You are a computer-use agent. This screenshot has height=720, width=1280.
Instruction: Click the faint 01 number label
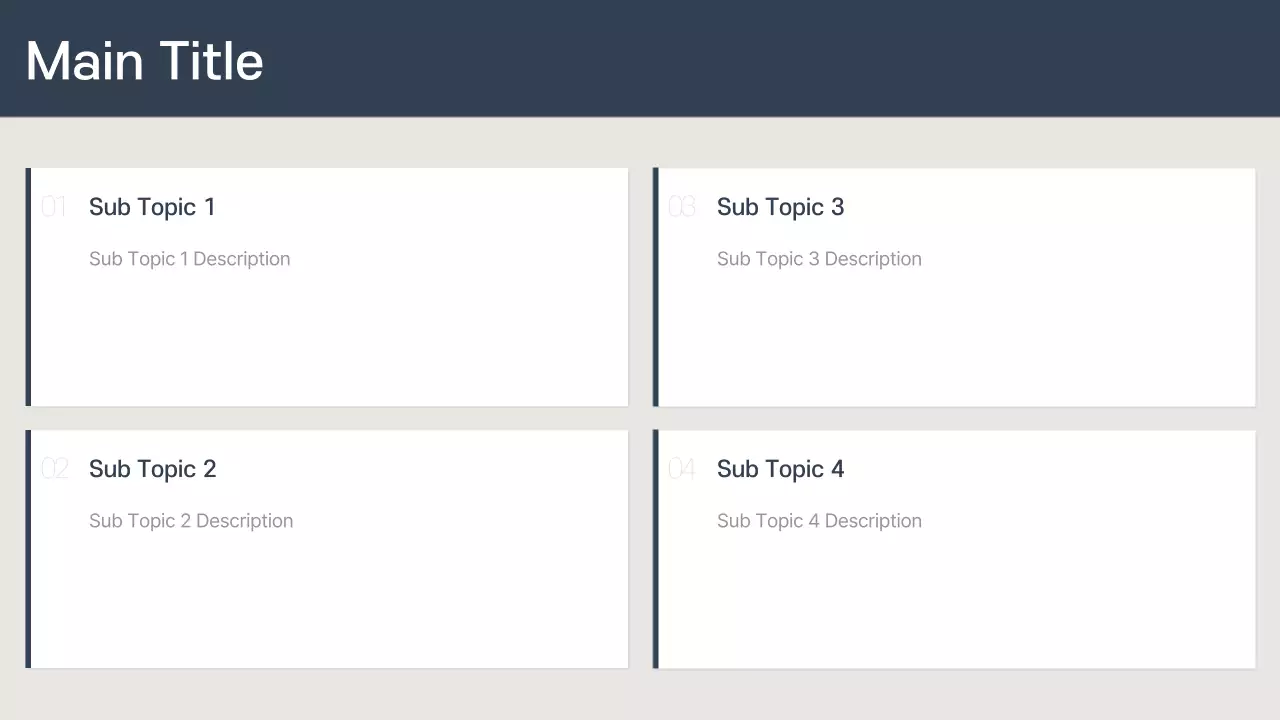pos(53,207)
